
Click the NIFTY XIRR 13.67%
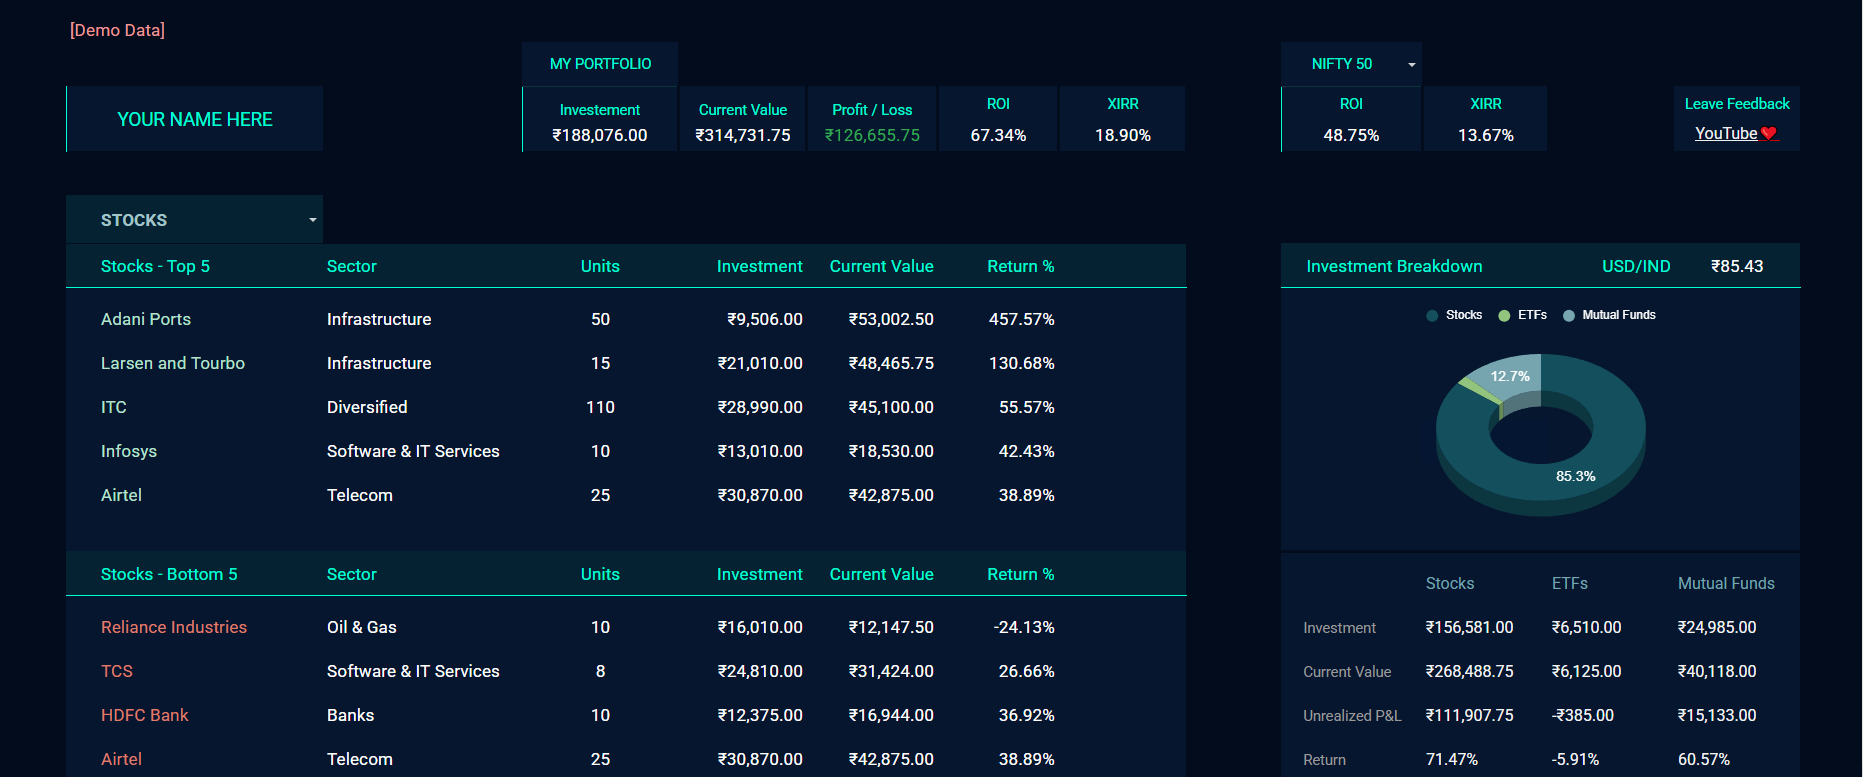[1486, 135]
